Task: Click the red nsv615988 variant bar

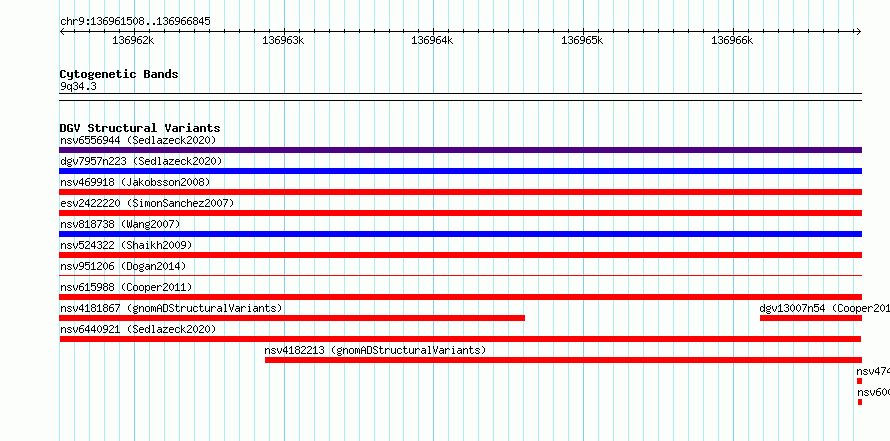Action: [x=460, y=297]
